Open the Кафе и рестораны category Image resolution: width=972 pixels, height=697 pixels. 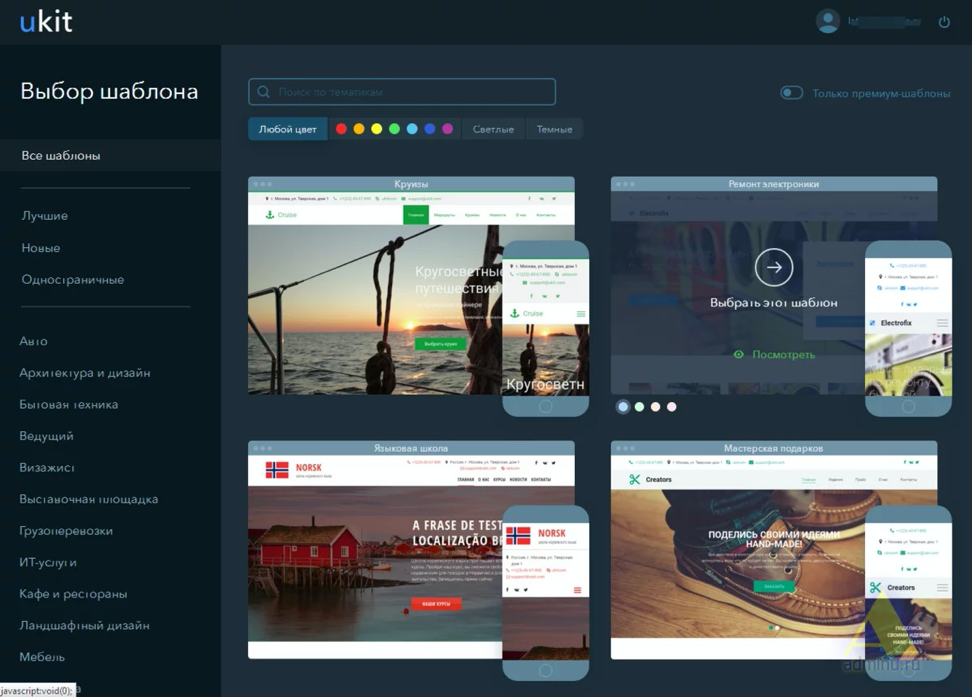click(75, 593)
